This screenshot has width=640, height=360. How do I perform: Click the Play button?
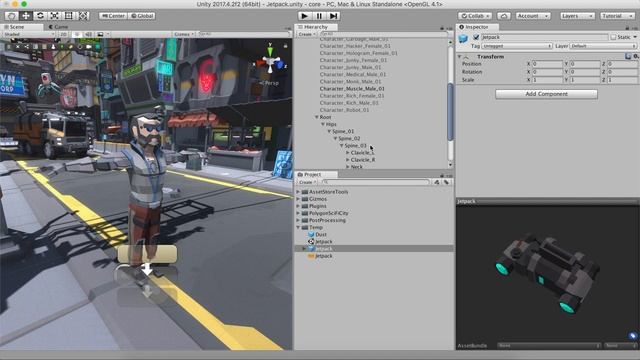tap(304, 16)
